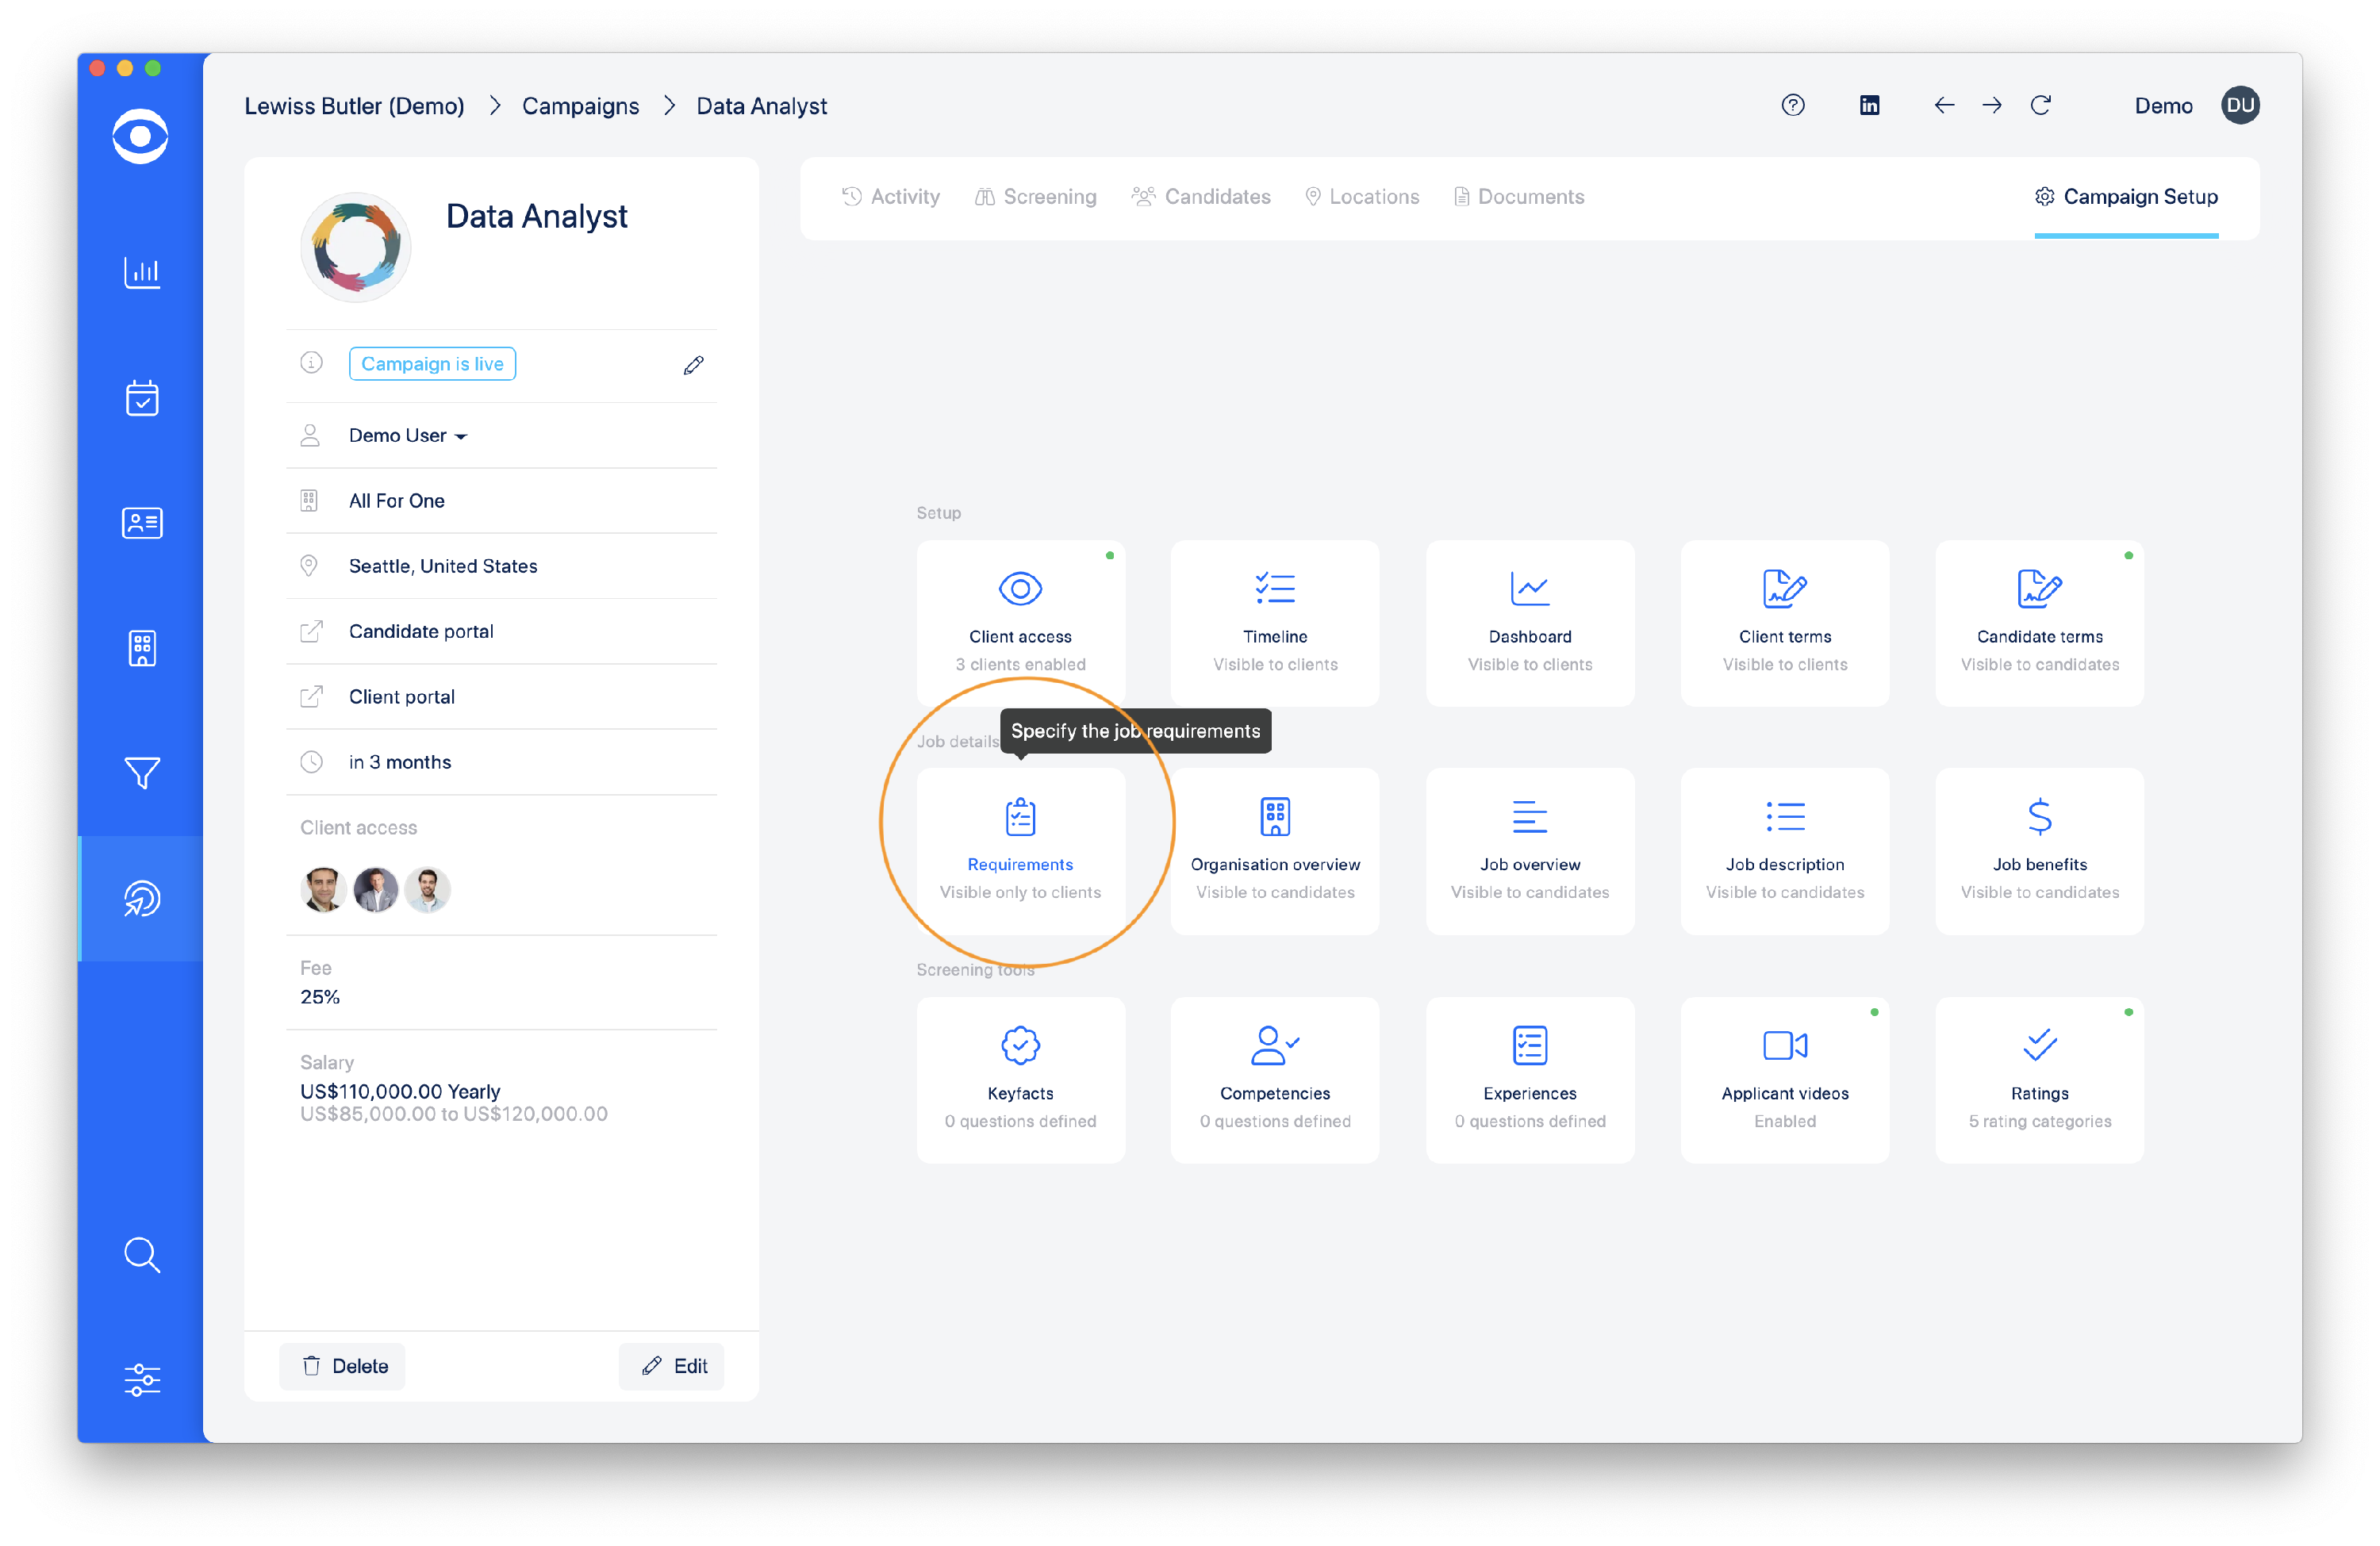This screenshot has height=1546, width=2380.
Task: Open the Candidate portal link
Action: point(421,632)
